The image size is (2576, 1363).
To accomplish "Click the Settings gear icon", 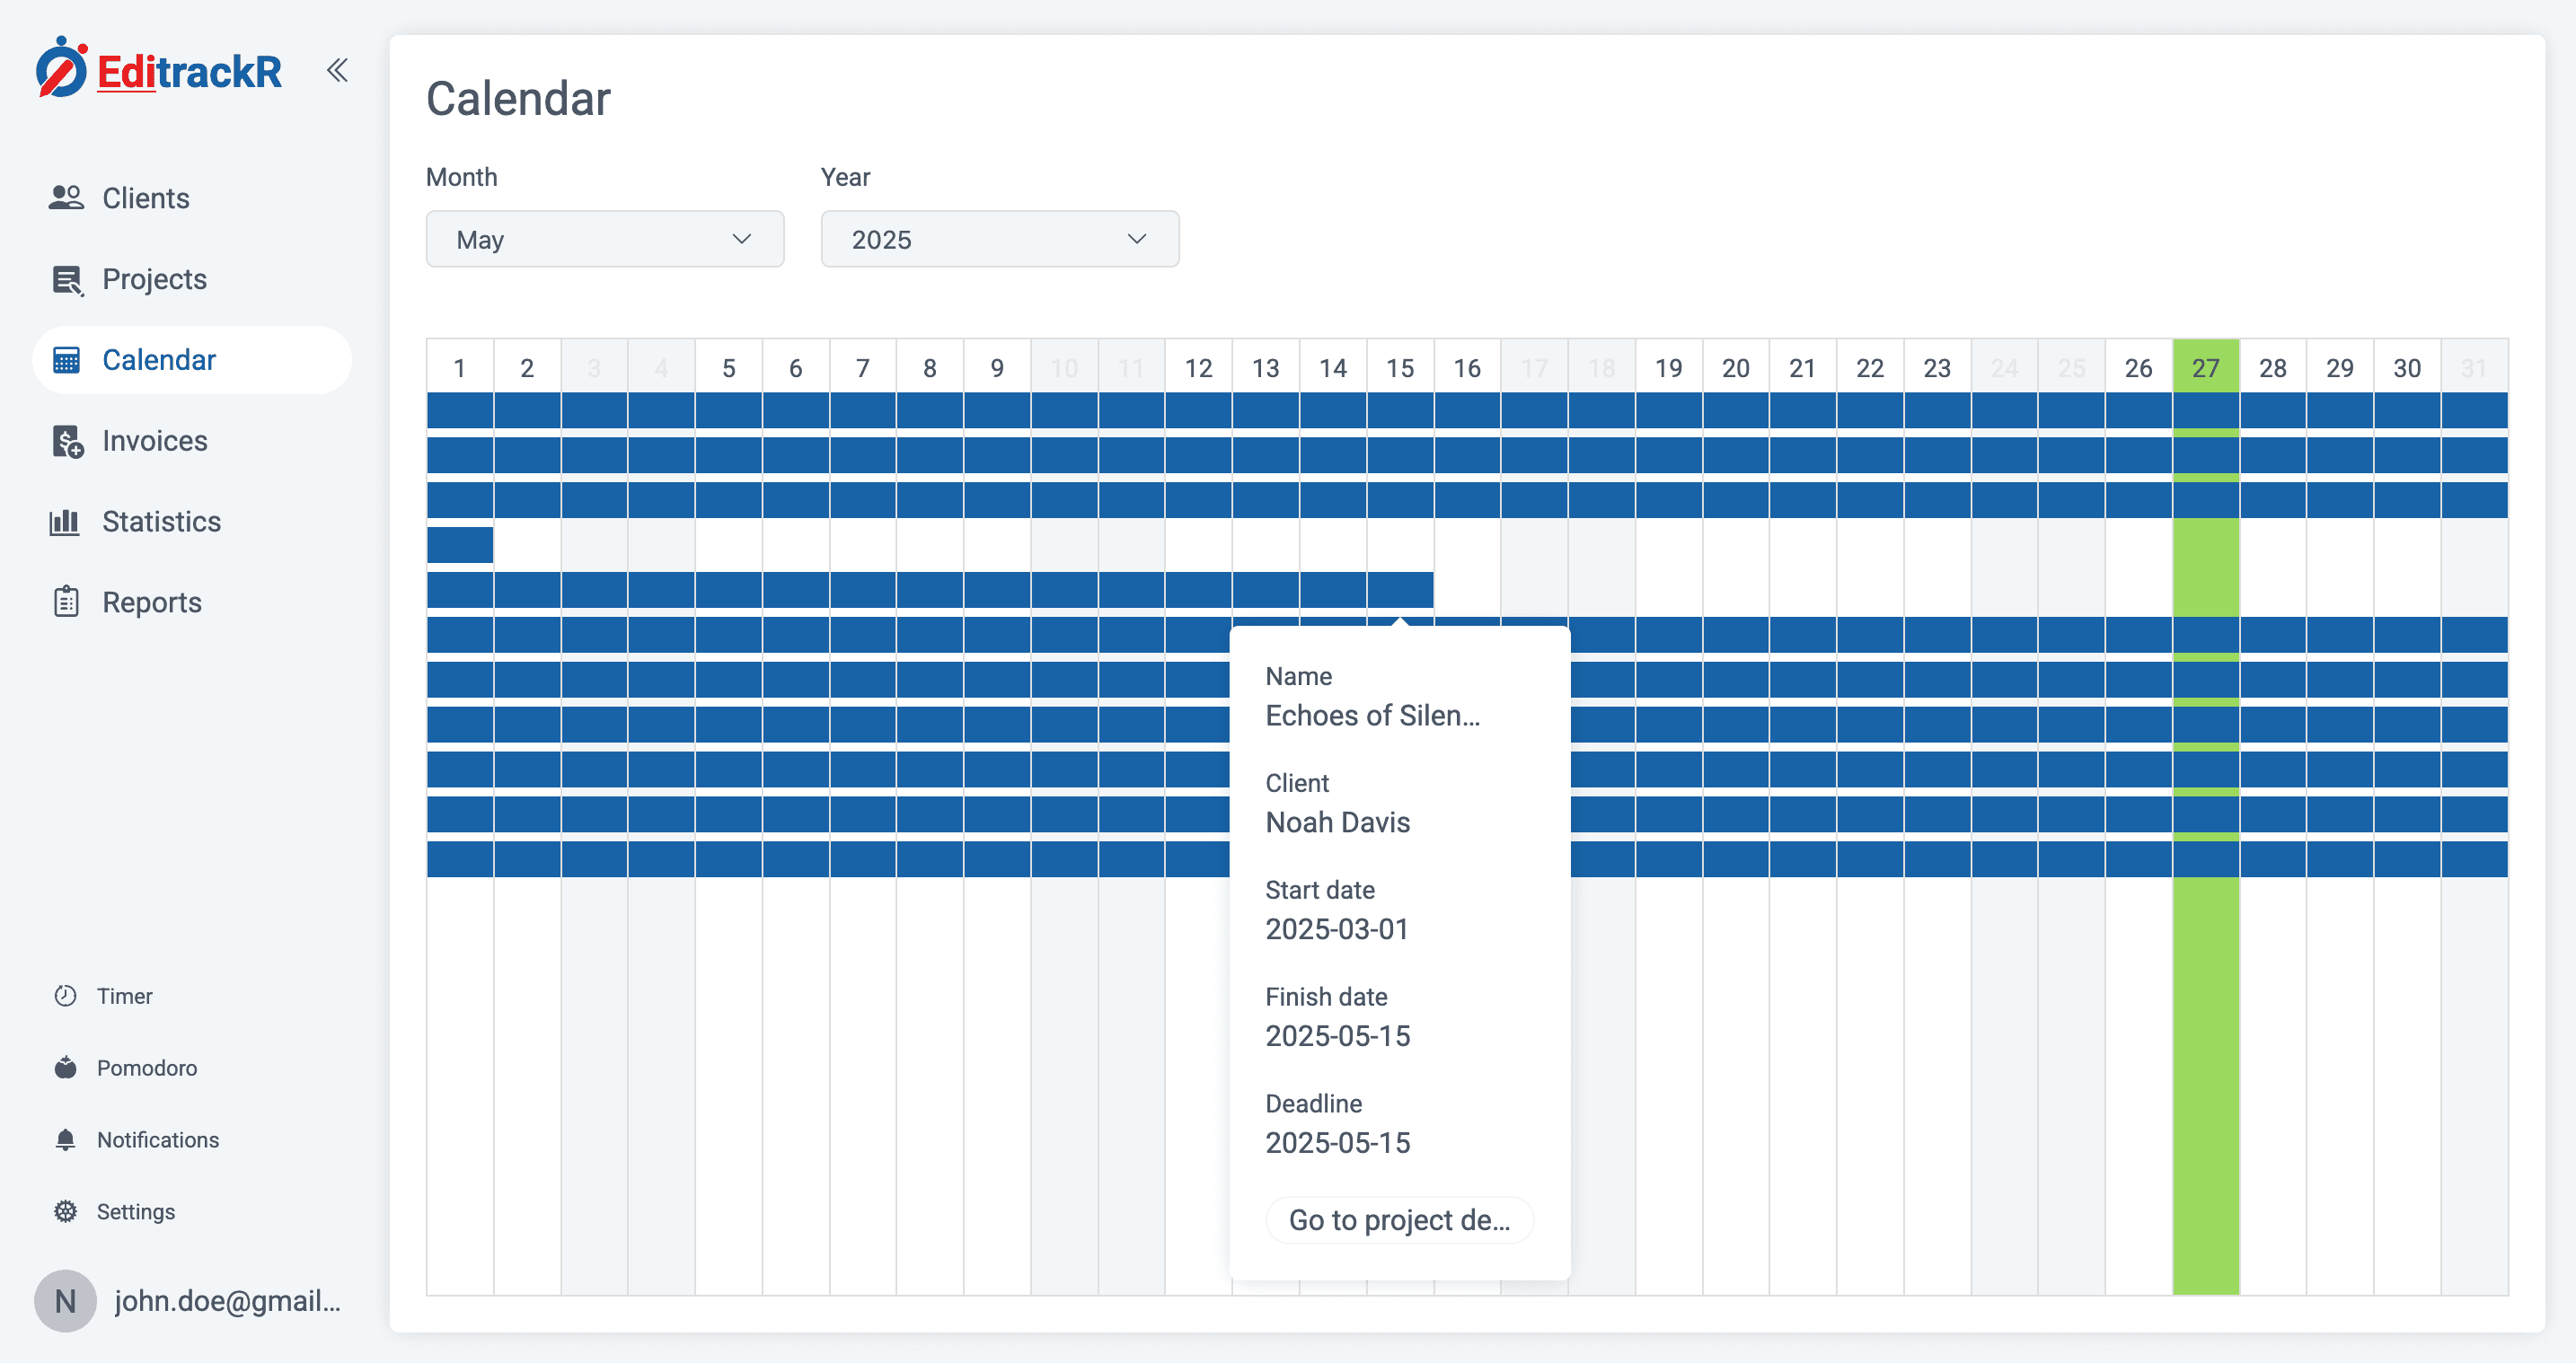I will (66, 1212).
